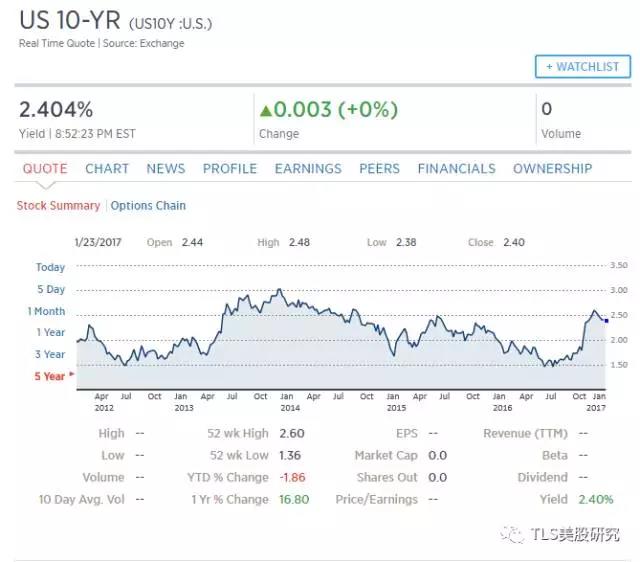
Task: Select the EARNINGS tab
Action: pyautogui.click(x=308, y=169)
